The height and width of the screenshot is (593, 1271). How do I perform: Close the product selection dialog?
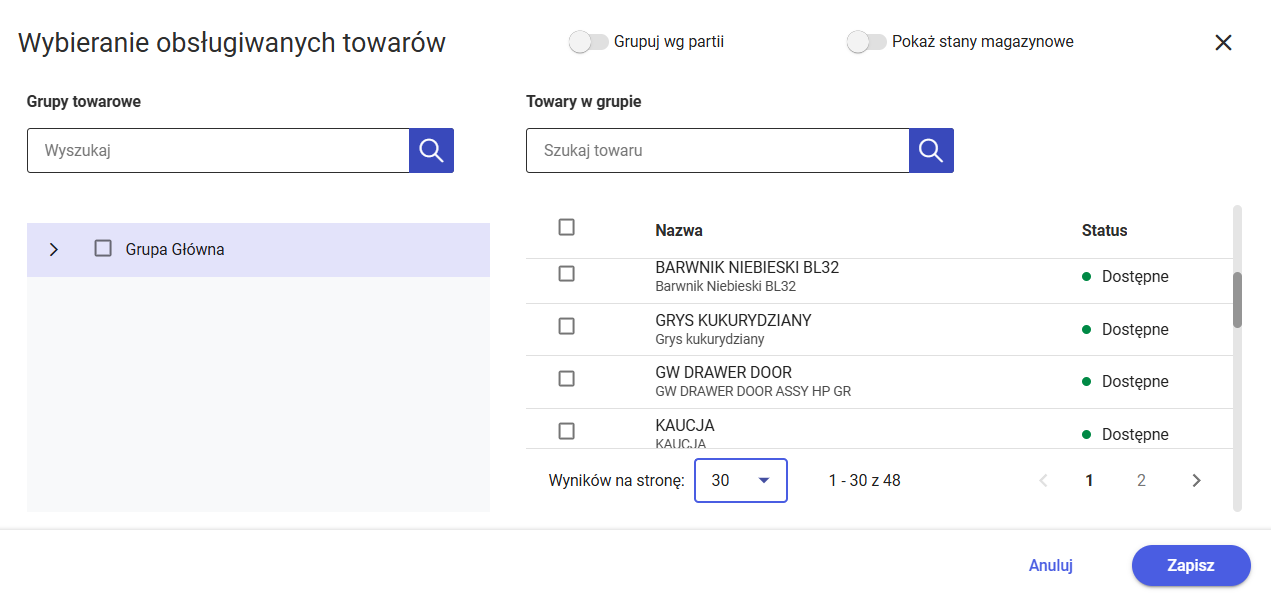[1223, 42]
